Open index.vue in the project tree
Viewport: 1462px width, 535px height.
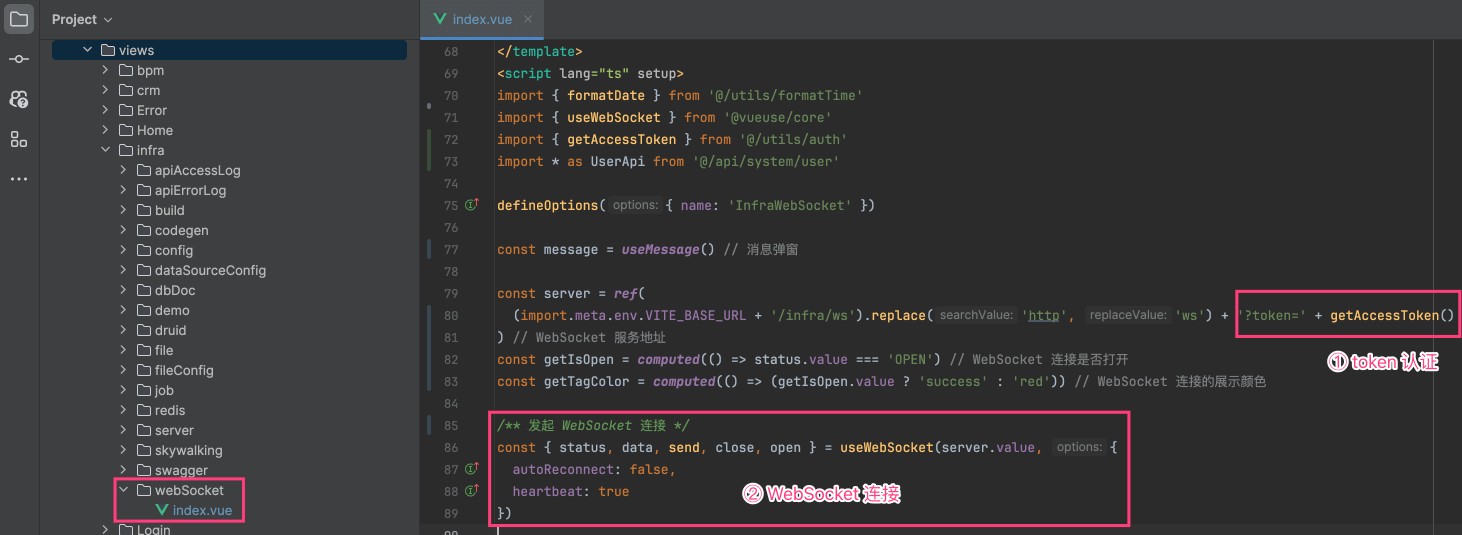coord(202,510)
